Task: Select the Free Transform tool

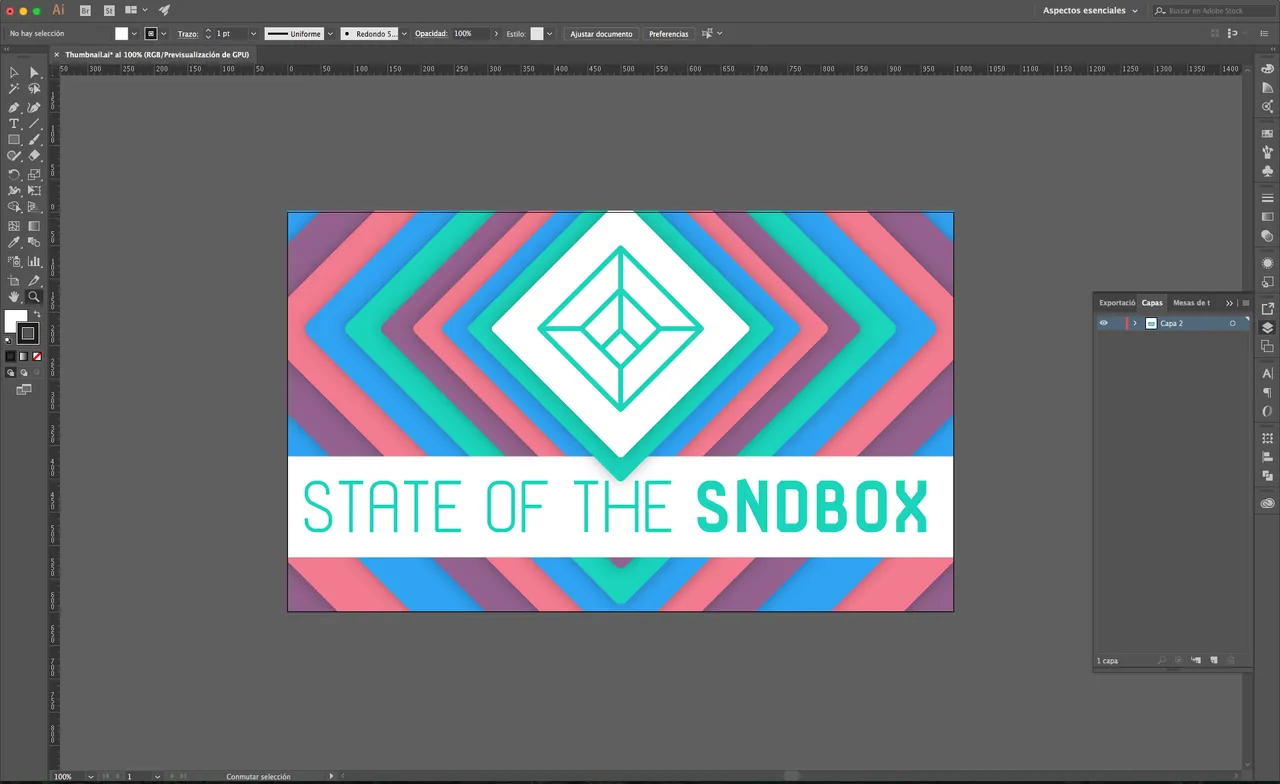Action: (x=34, y=190)
